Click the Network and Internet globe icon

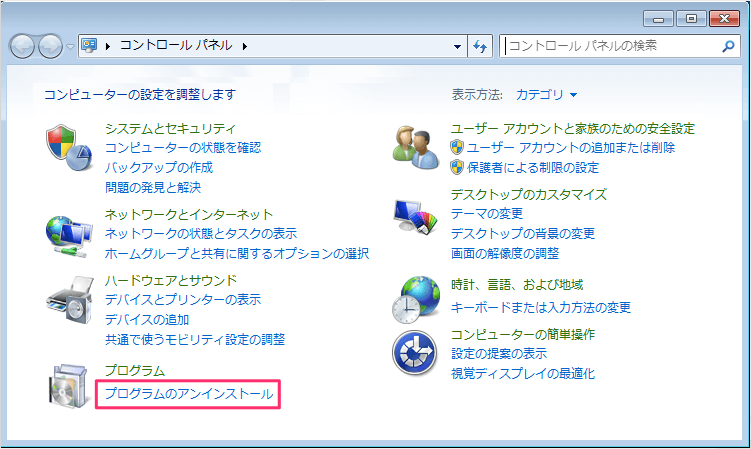click(x=68, y=234)
